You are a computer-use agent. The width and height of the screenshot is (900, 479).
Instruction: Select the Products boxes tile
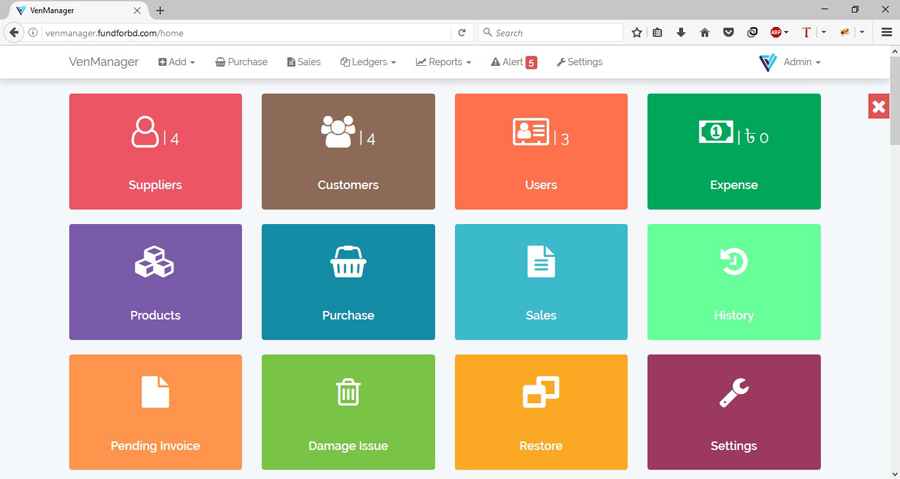(x=155, y=282)
